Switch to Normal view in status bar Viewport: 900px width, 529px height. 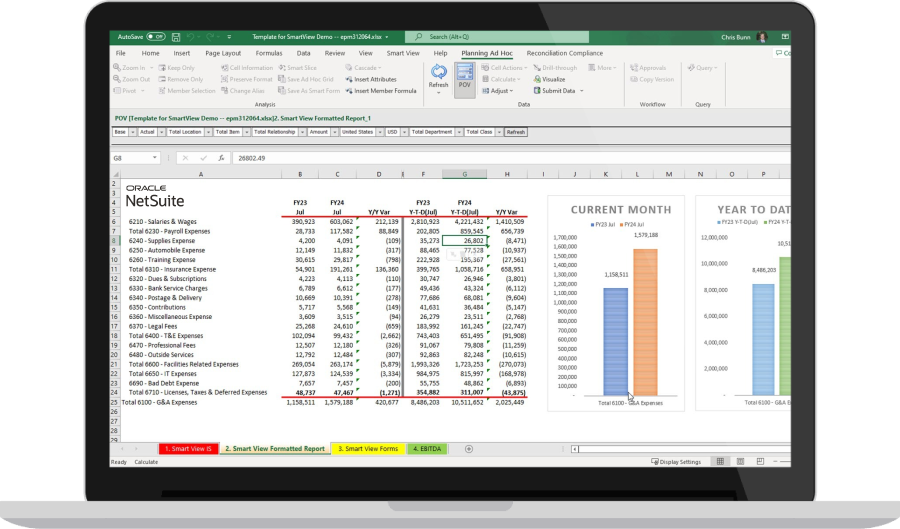720,461
